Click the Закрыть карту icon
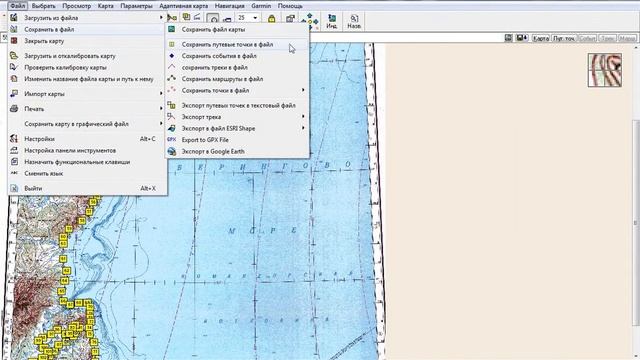Viewport: 640px width, 360px height. point(14,41)
